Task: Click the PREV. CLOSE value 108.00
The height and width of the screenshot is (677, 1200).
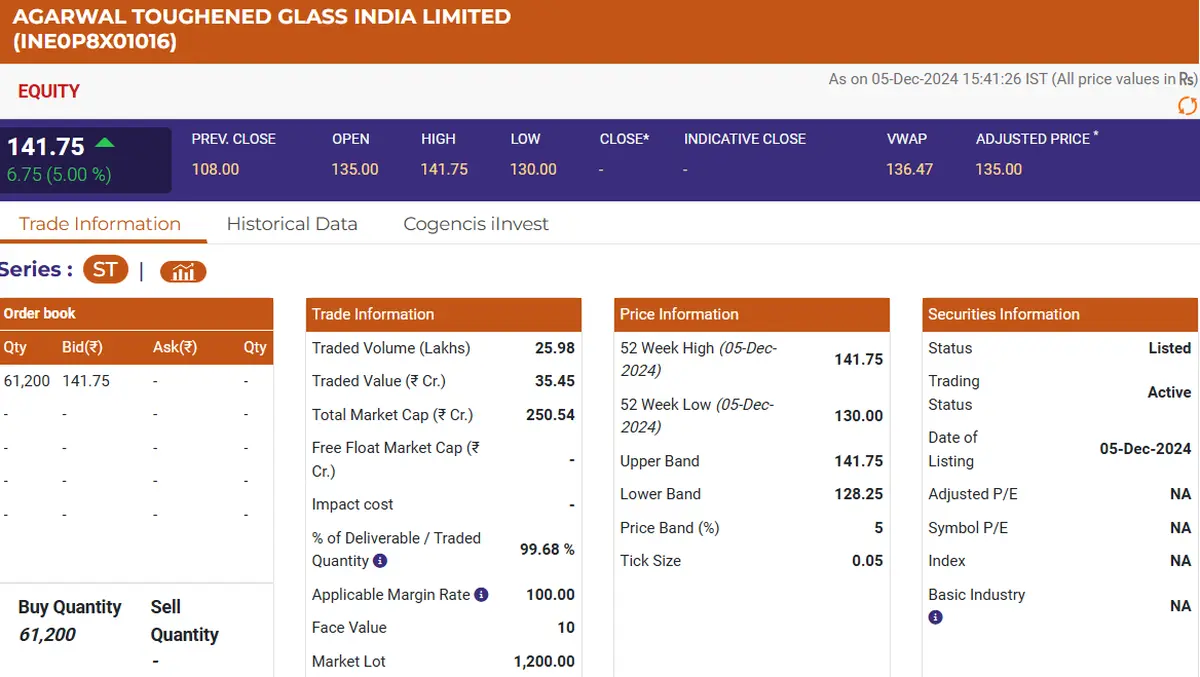Action: [216, 169]
